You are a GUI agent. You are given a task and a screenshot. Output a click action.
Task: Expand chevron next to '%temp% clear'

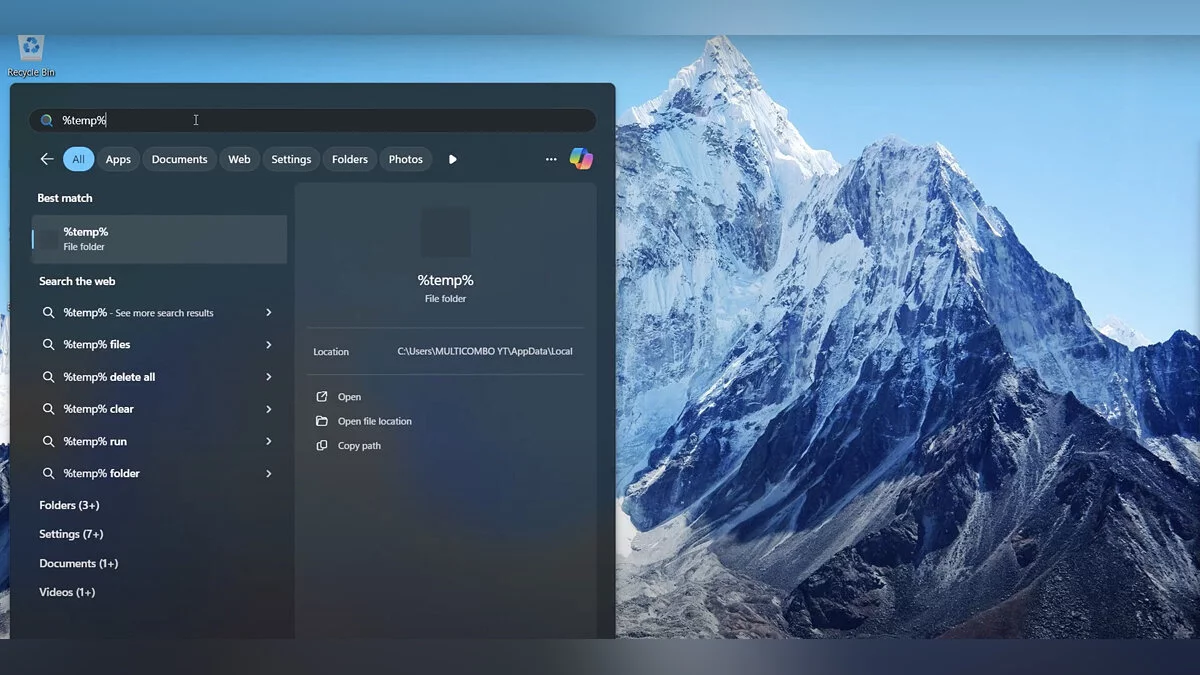[x=269, y=409]
